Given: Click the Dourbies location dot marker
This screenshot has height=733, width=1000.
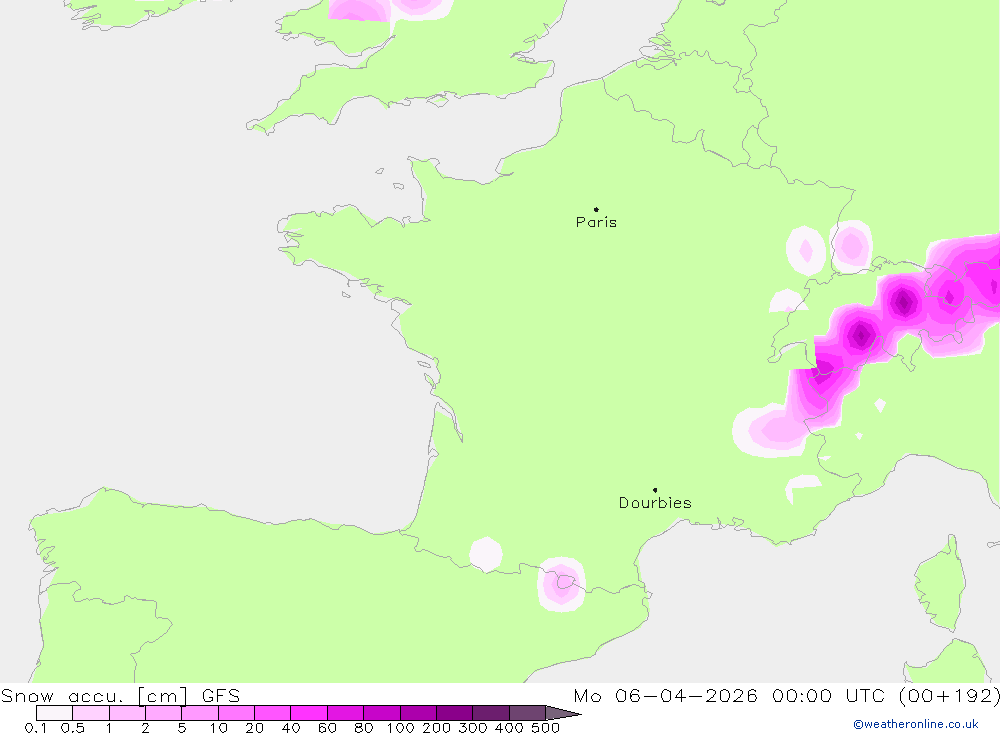Looking at the screenshot, I should (655, 490).
